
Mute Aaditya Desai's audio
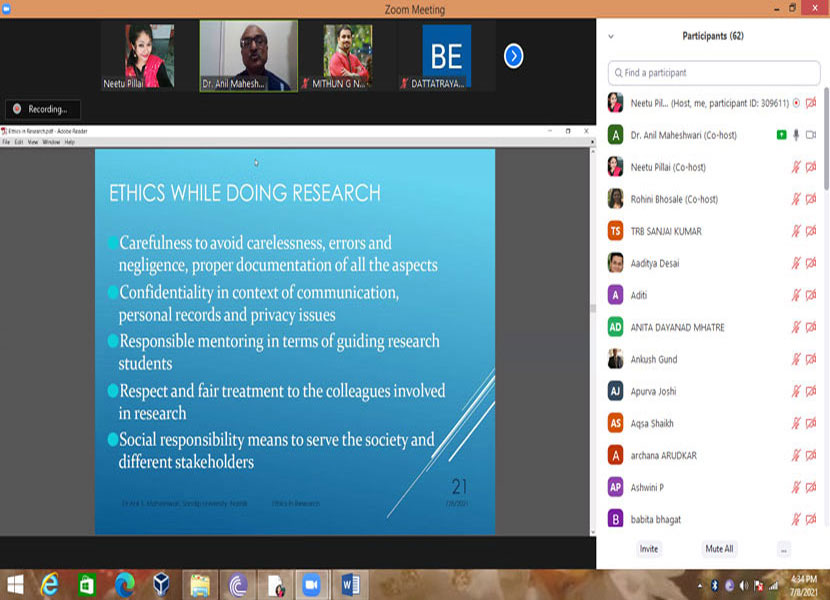click(796, 263)
